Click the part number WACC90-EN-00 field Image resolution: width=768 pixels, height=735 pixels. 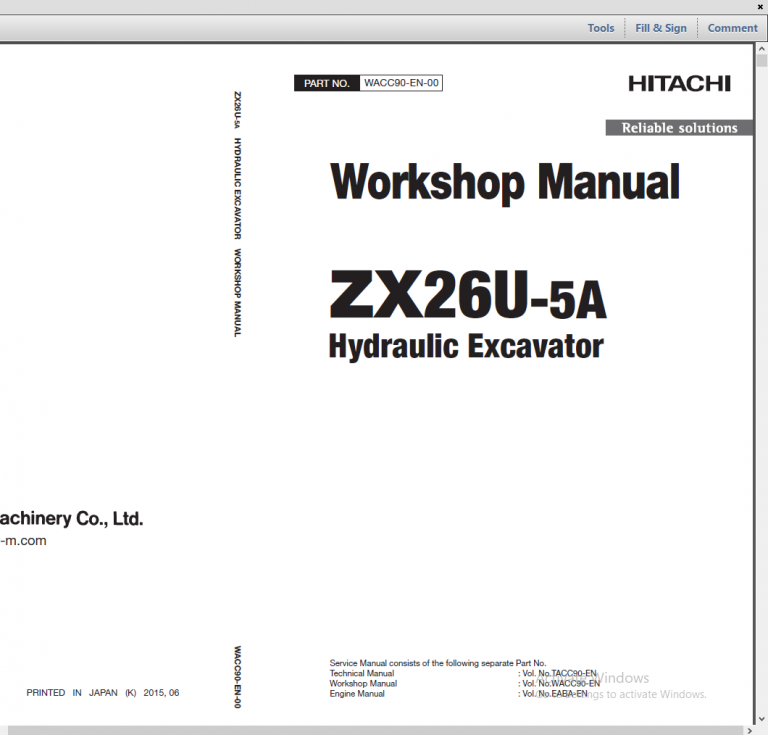click(401, 83)
